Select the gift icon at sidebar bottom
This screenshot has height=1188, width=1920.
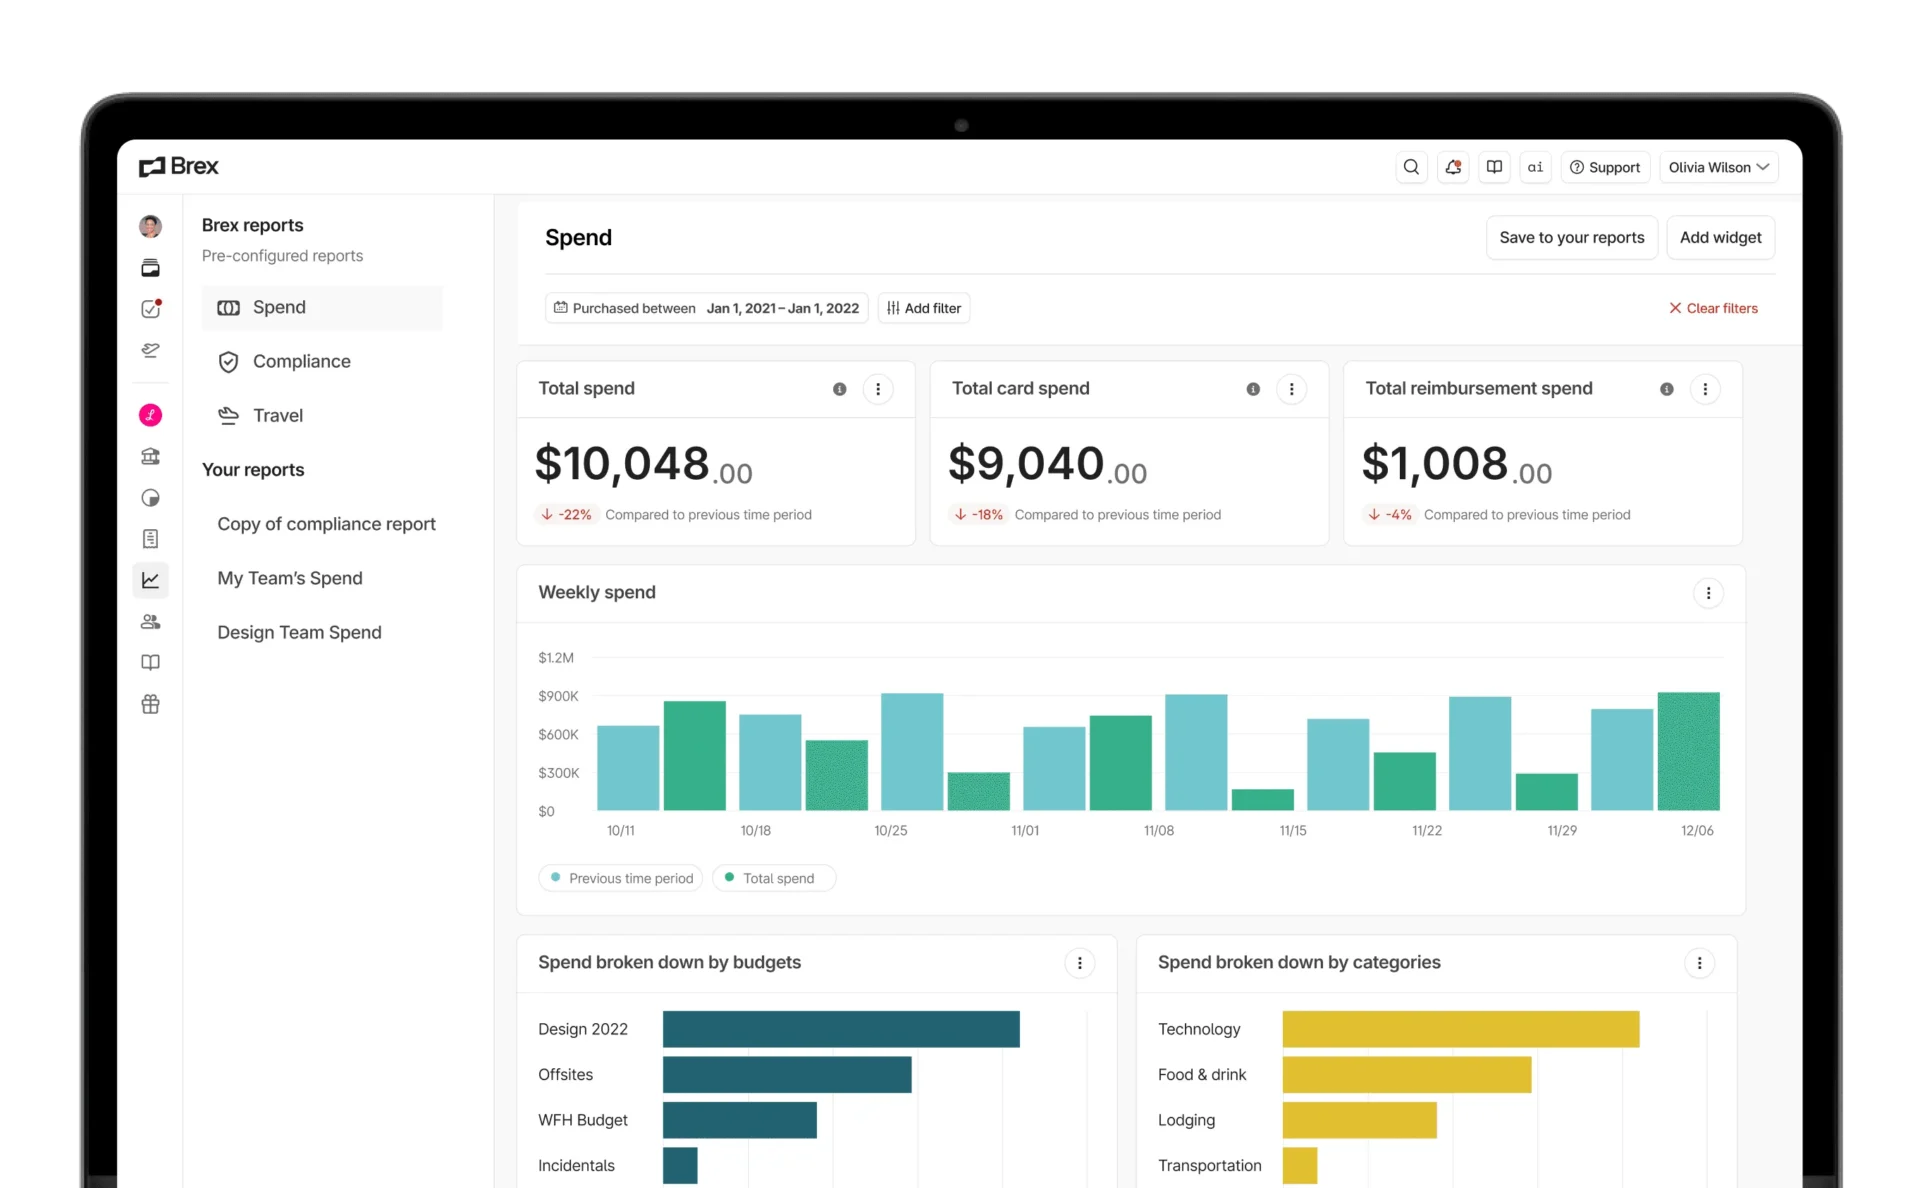coord(151,704)
